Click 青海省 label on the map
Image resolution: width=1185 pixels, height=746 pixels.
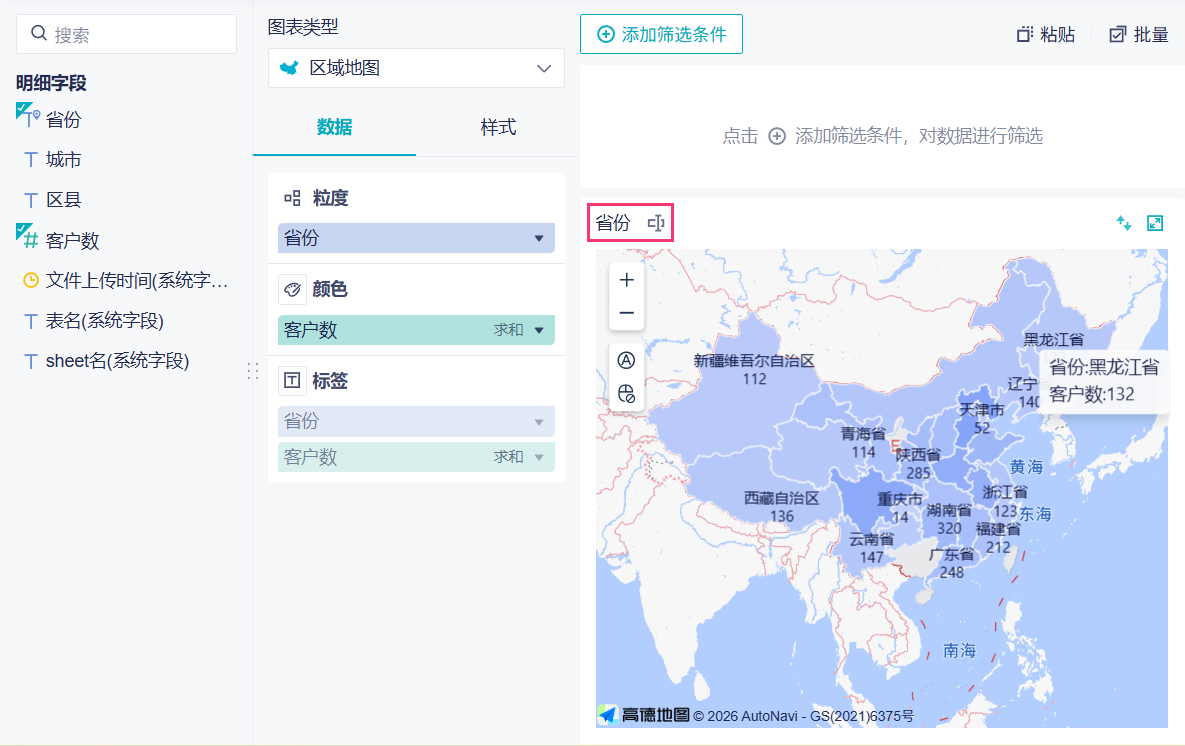click(x=863, y=434)
